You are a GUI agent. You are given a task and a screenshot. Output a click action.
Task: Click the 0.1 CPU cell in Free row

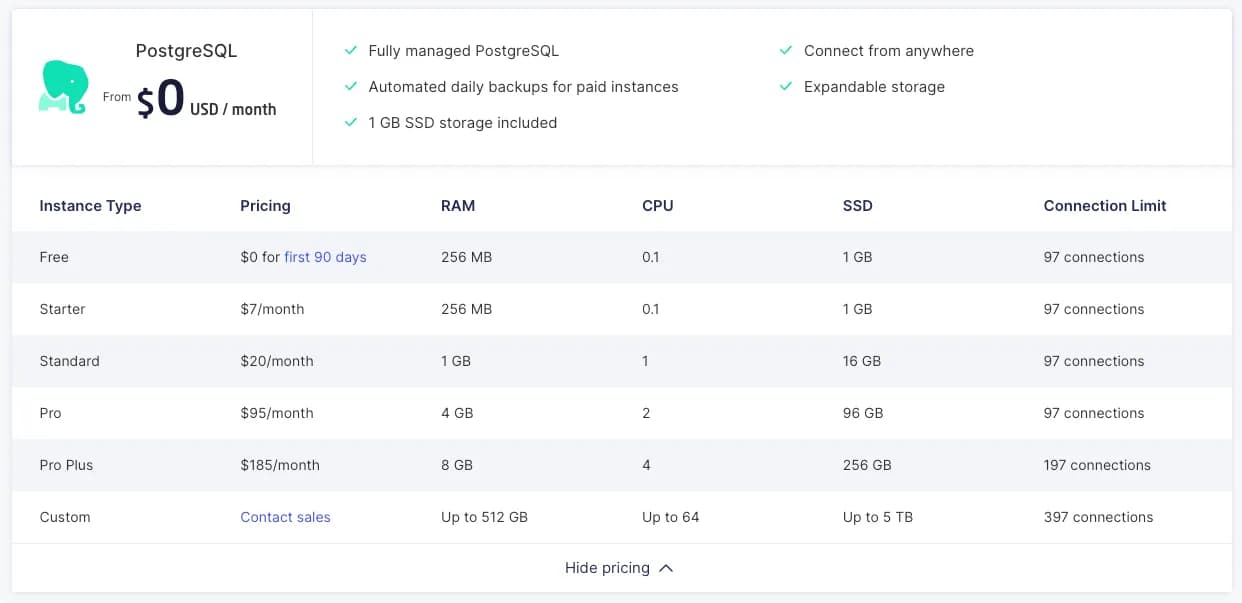[651, 257]
